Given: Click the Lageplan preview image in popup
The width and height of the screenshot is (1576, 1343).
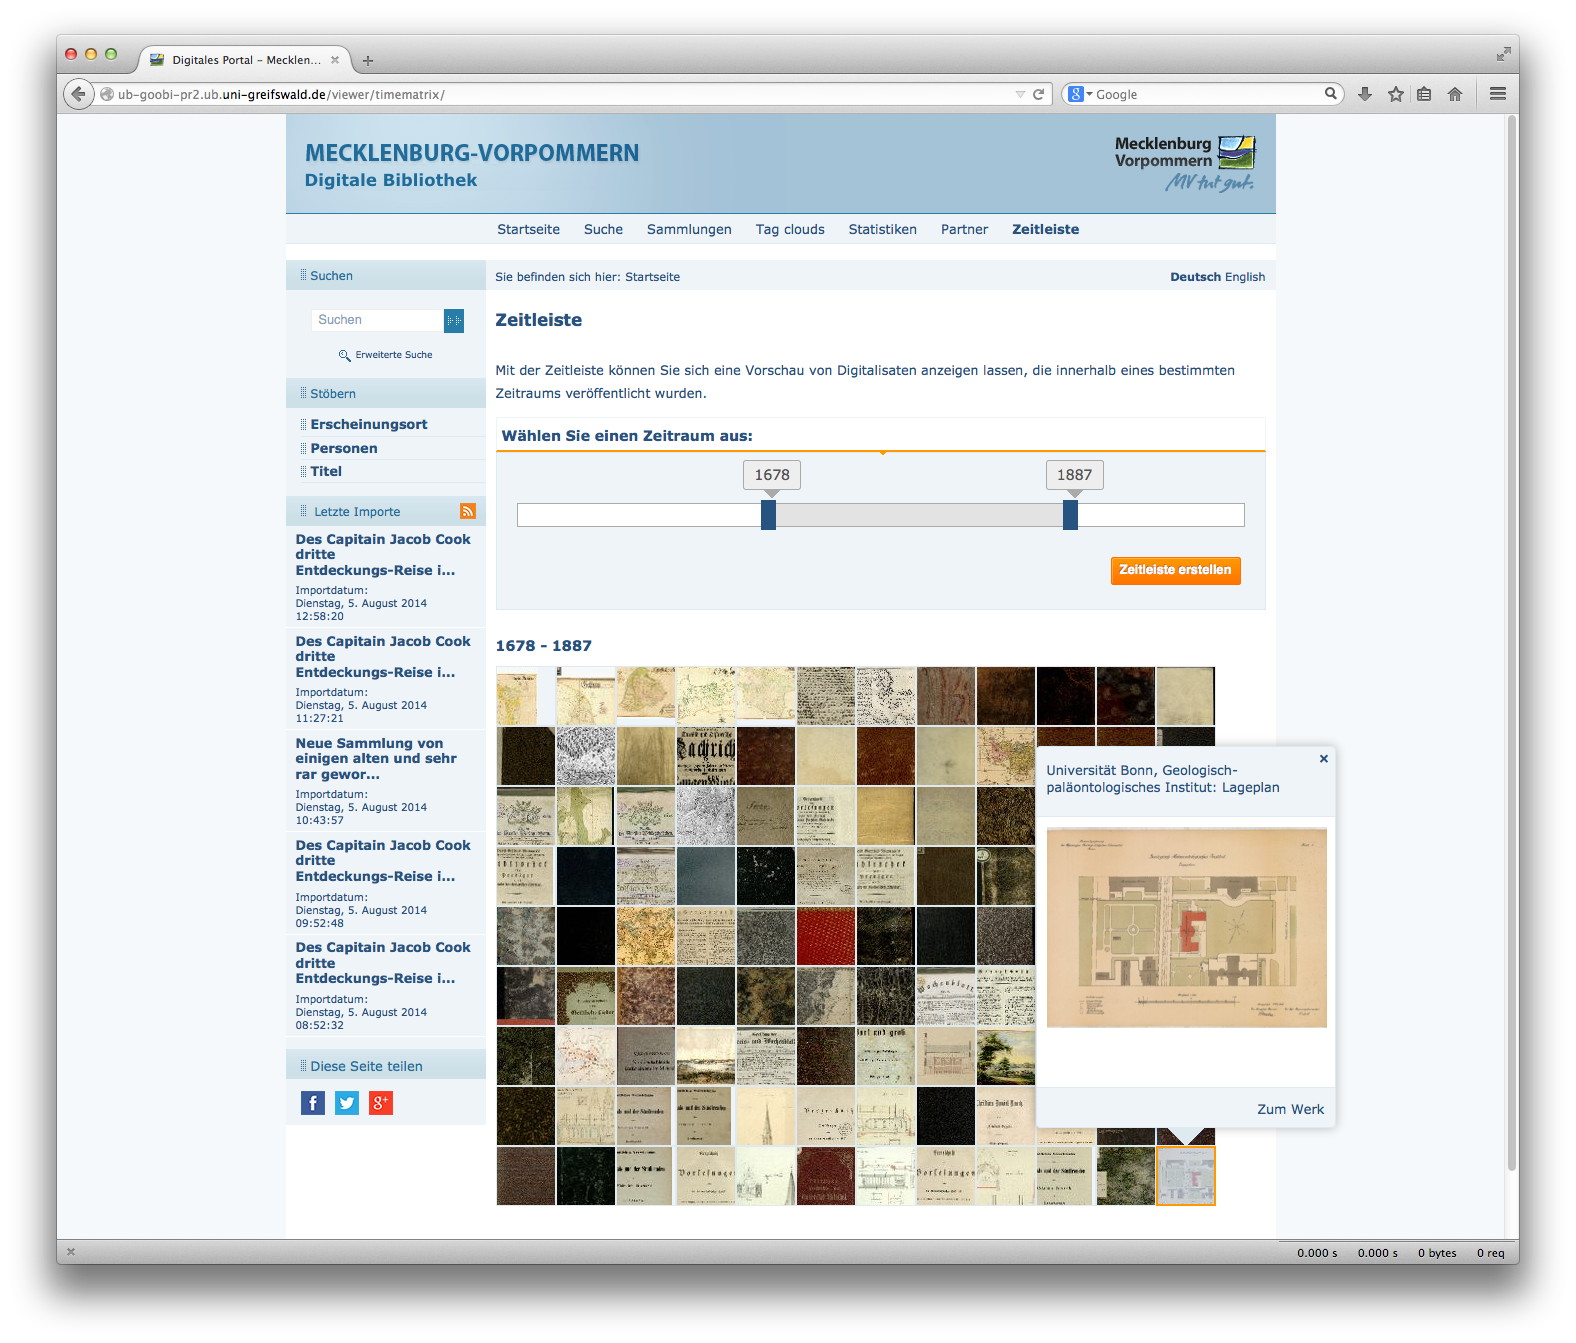Looking at the screenshot, I should pyautogui.click(x=1187, y=927).
